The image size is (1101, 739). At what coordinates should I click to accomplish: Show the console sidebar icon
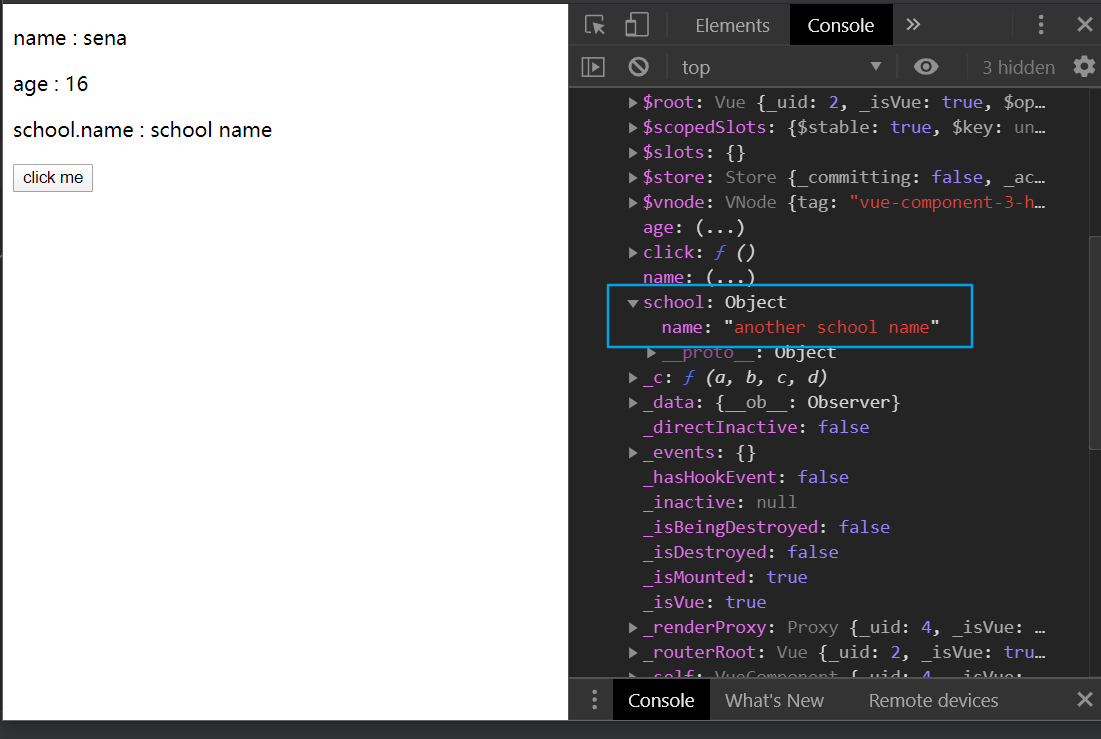click(593, 67)
